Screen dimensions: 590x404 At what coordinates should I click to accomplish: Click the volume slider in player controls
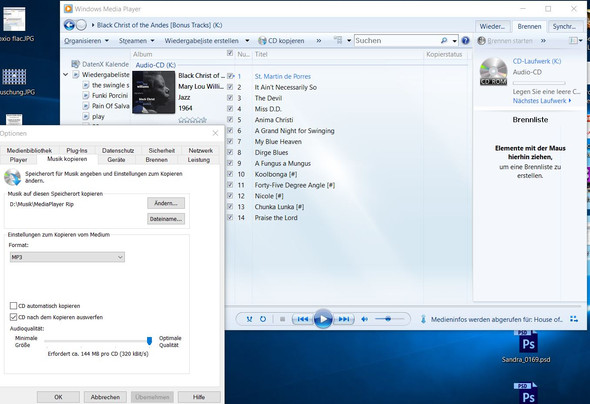[389, 319]
